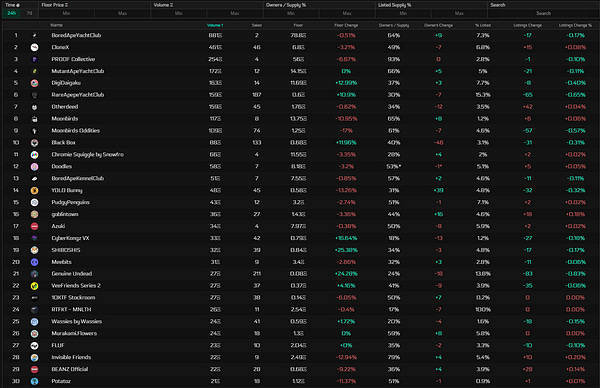Click the CyberKongz VX collection icon
600x388 pixels.
pyautogui.click(x=34, y=238)
